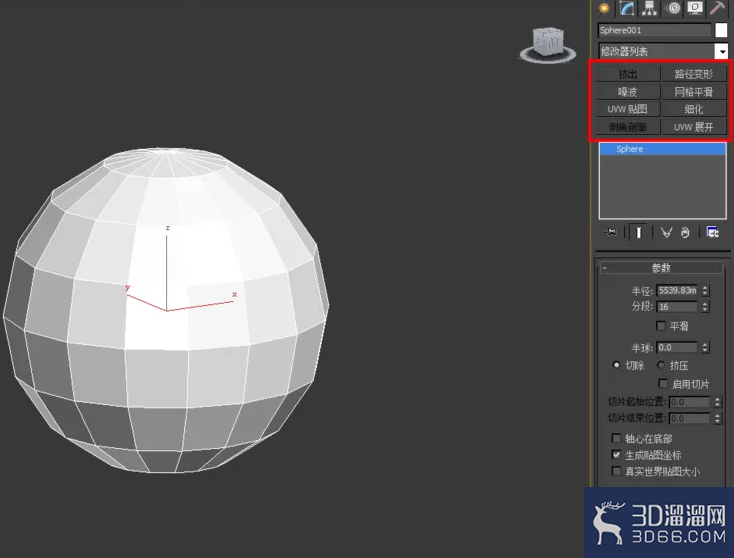Apply the 噪波 modifier button
Image resolution: width=734 pixels, height=558 pixels.
628,92
